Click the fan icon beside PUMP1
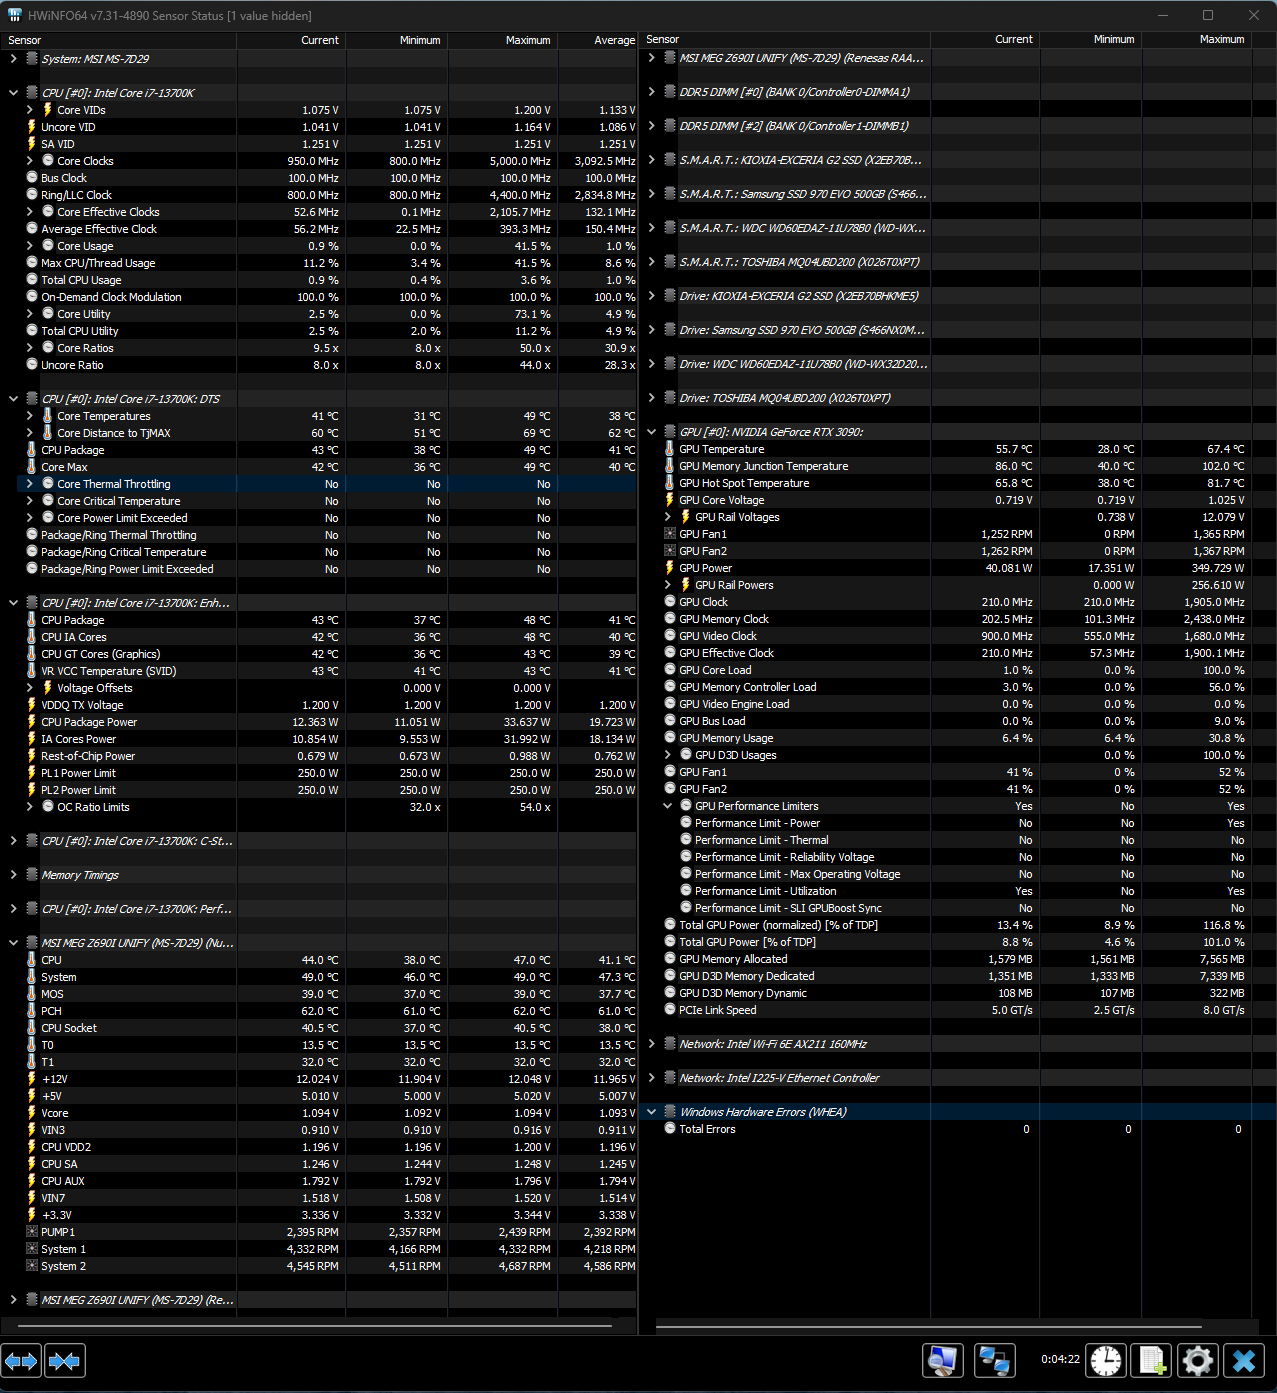 pyautogui.click(x=32, y=1232)
